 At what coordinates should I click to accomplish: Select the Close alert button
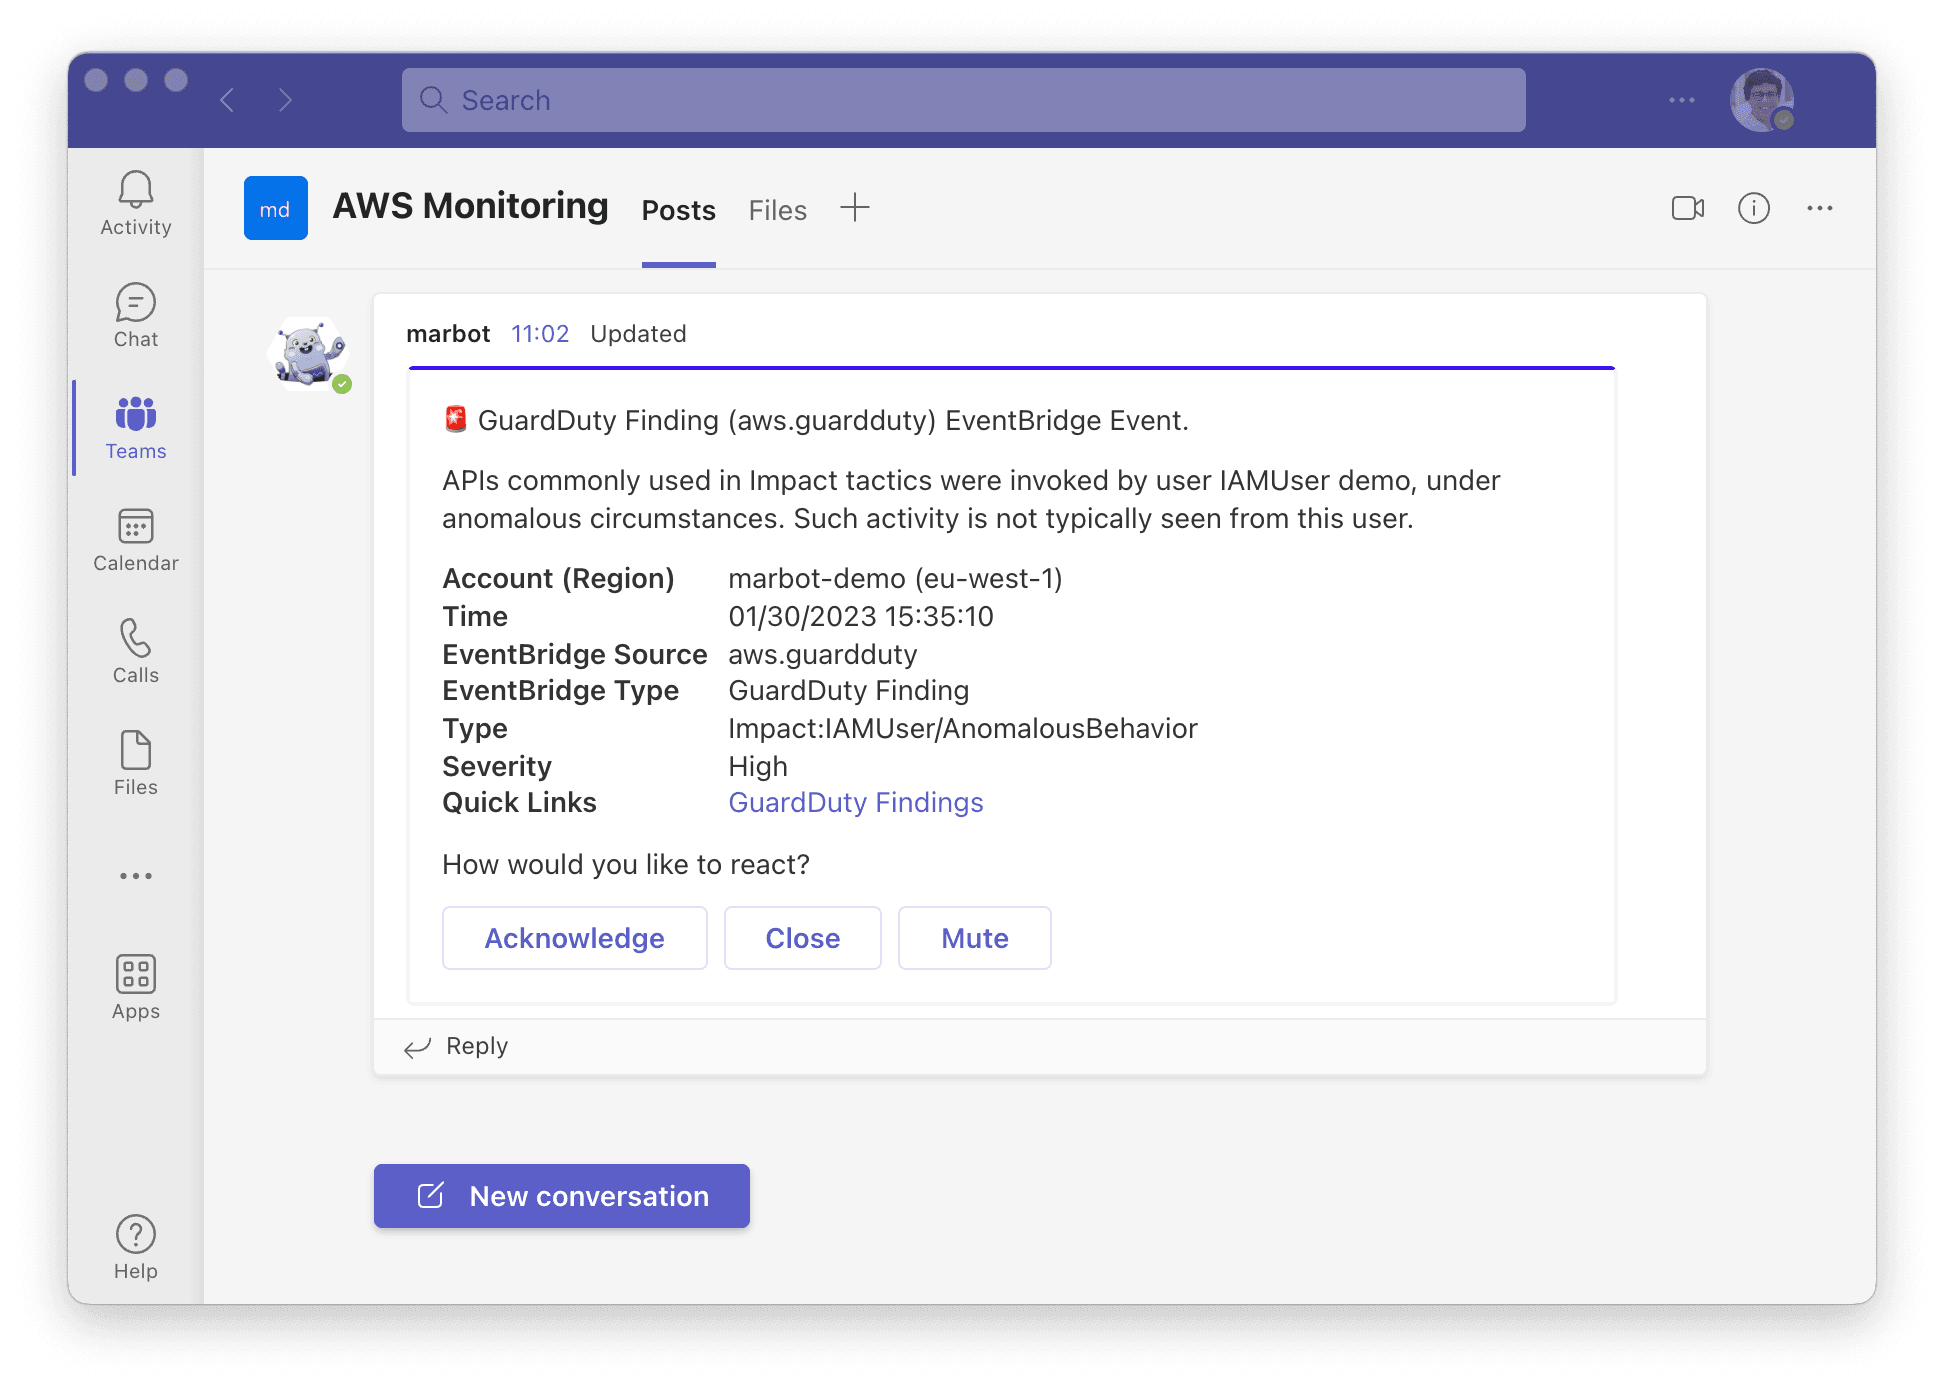(x=801, y=937)
